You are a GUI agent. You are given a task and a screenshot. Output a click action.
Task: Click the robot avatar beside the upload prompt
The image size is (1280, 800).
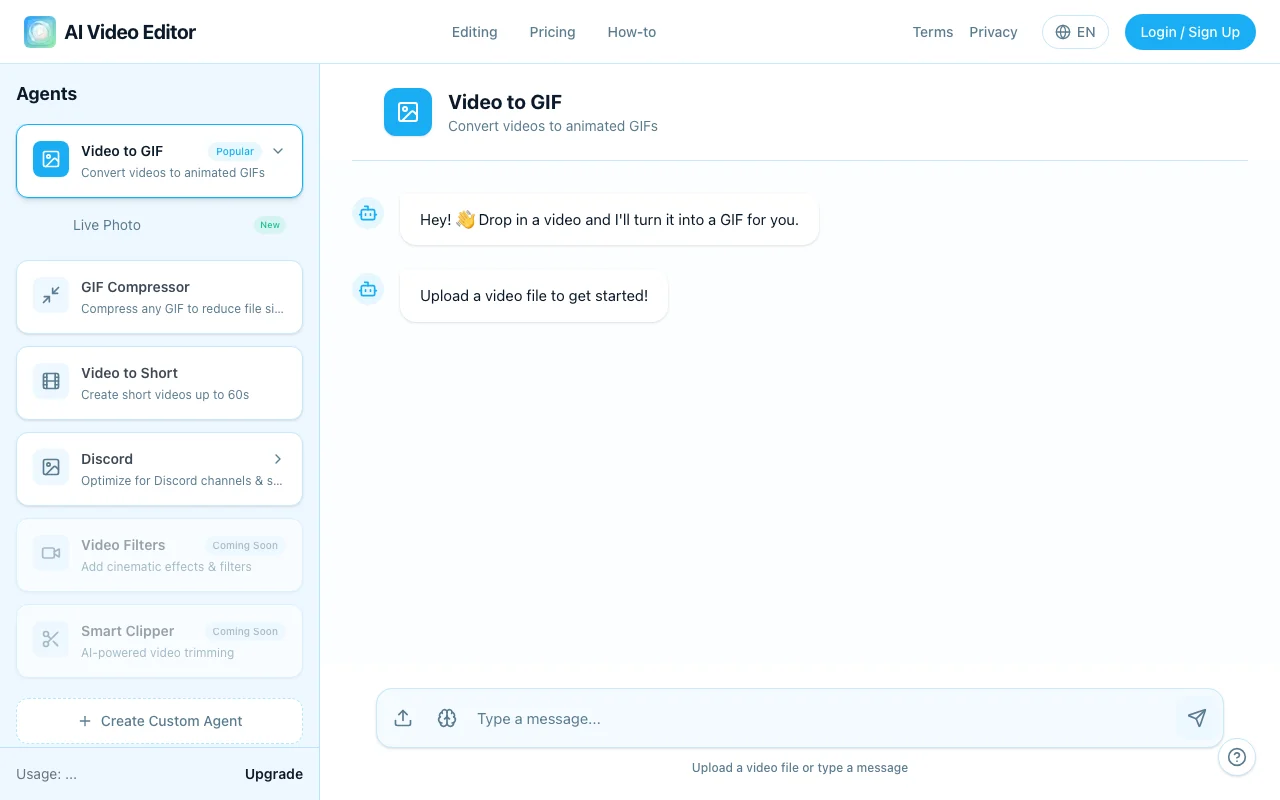tap(368, 289)
